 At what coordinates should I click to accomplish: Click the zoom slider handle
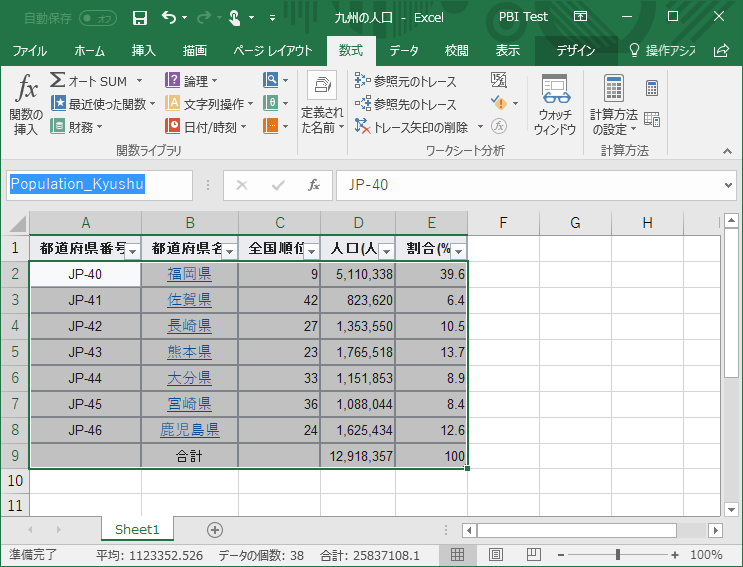click(617, 555)
